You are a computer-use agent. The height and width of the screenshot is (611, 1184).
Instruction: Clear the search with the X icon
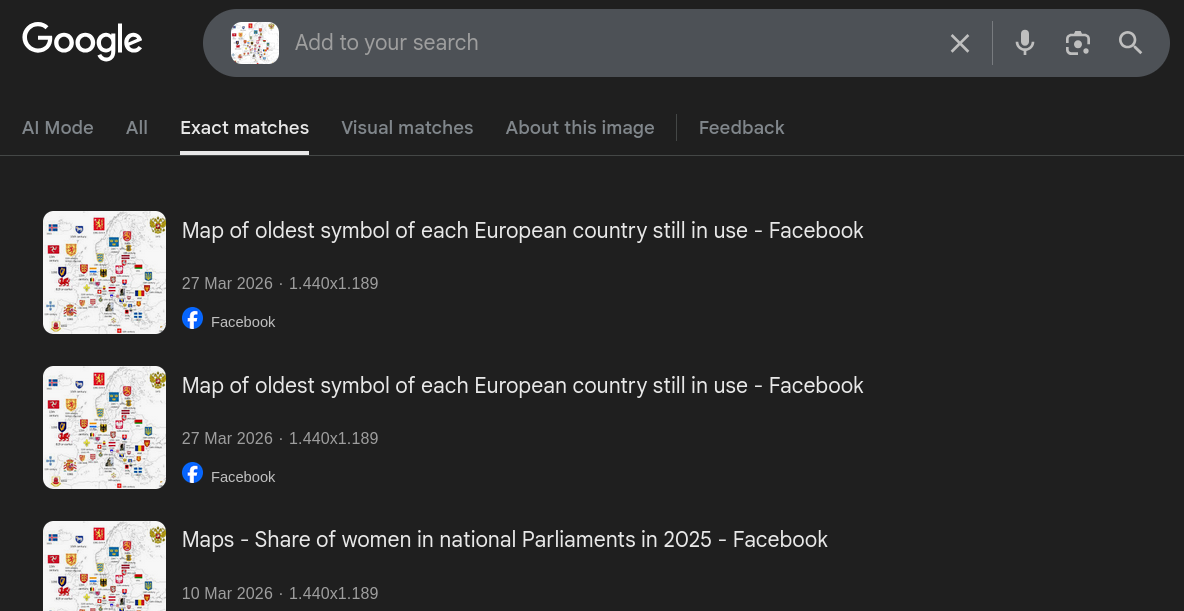(960, 43)
